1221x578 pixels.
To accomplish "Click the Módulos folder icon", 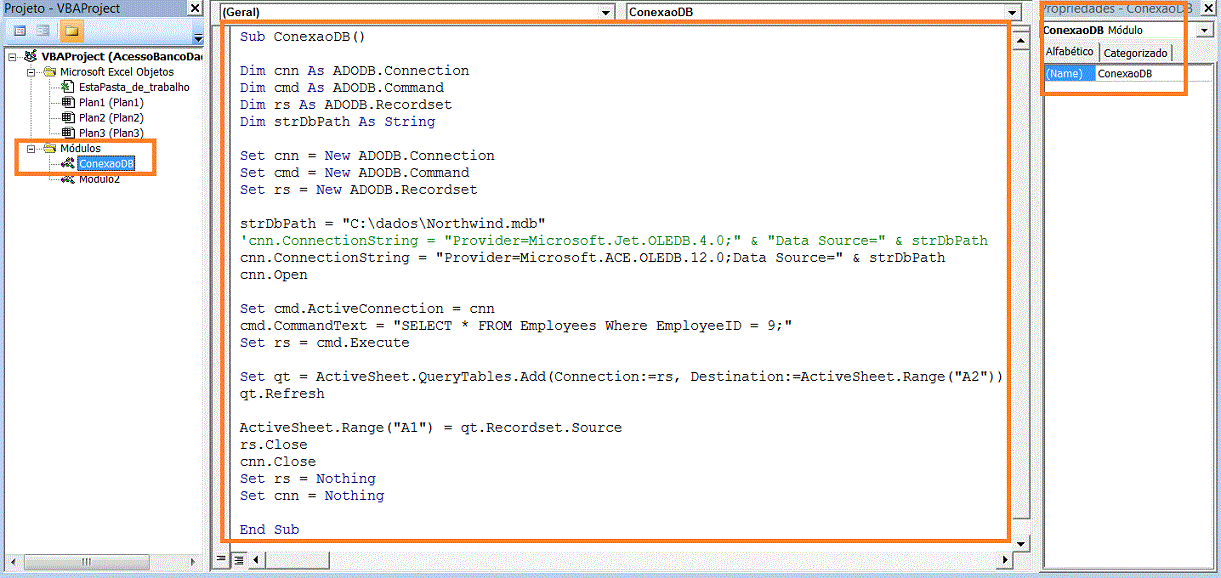I will coord(49,148).
